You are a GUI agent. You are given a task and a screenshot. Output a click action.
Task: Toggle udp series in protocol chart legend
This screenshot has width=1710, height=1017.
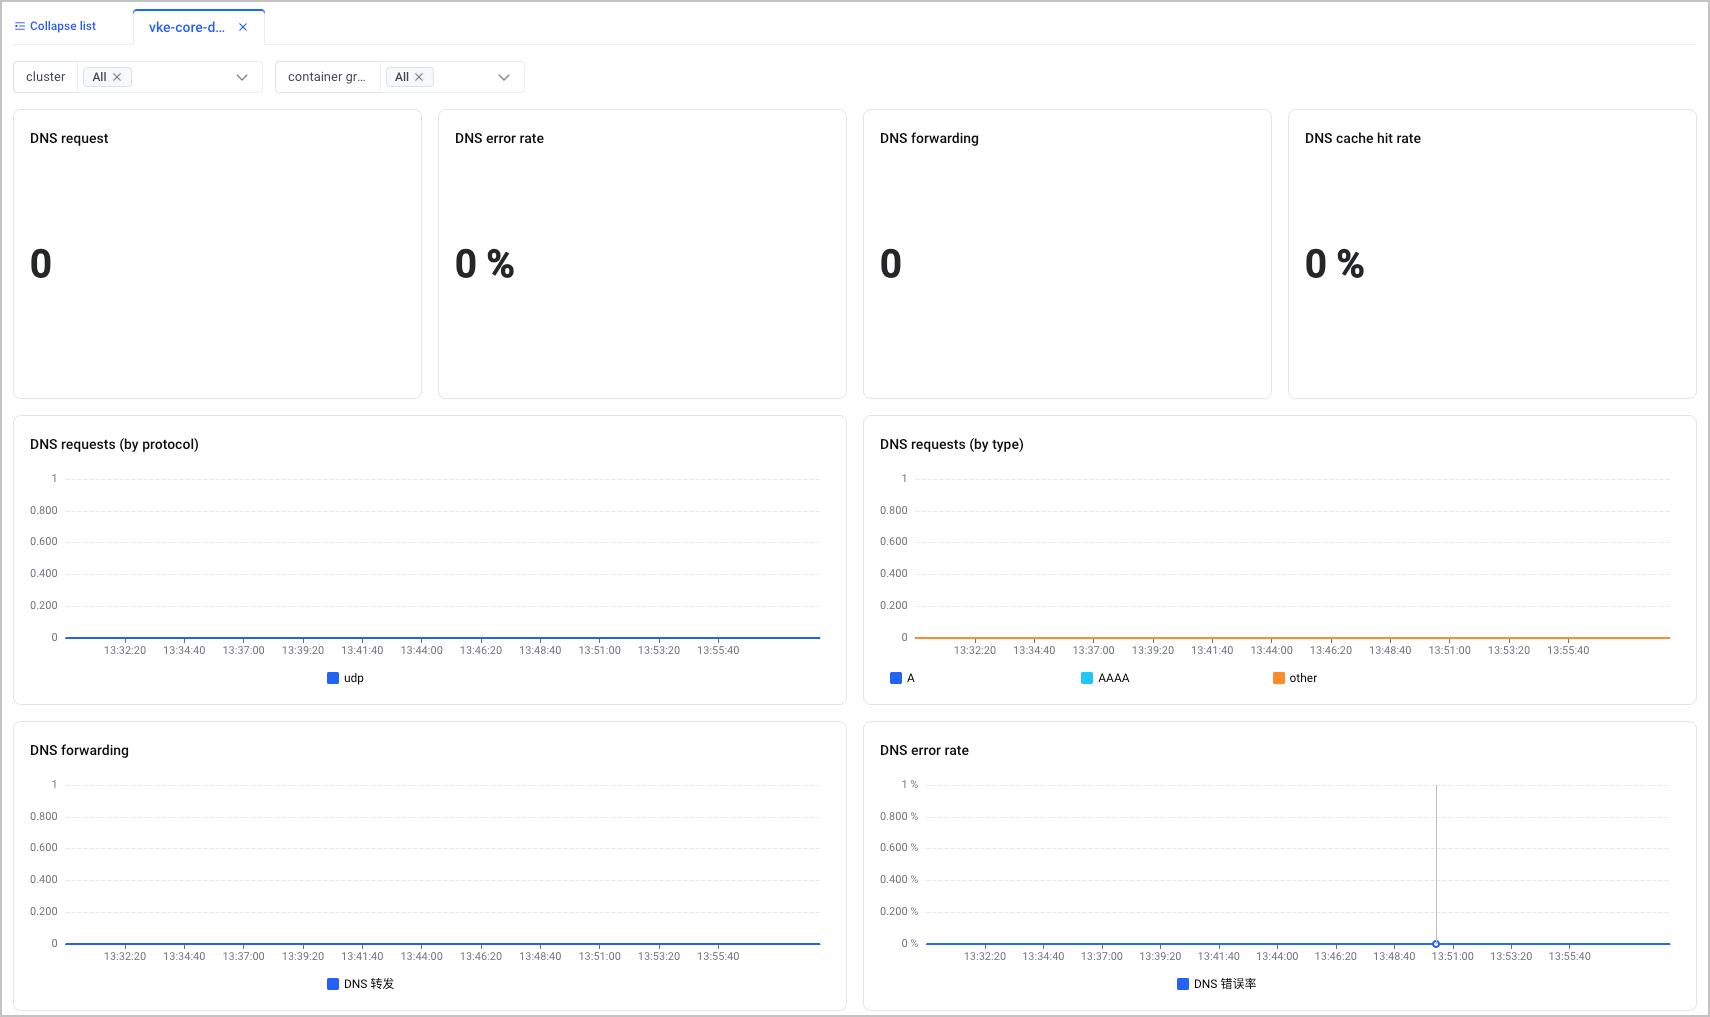pyautogui.click(x=345, y=678)
